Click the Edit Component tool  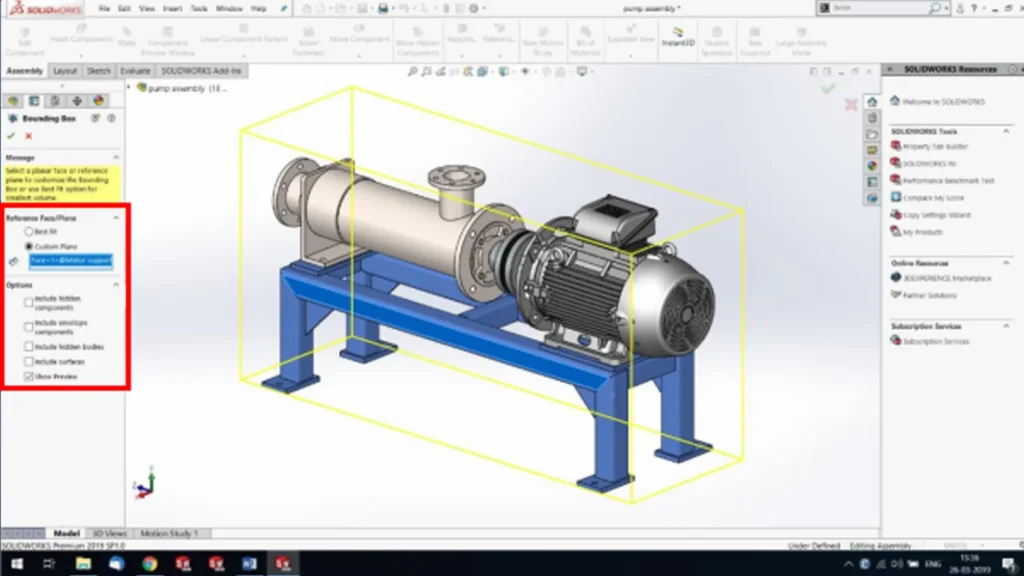pos(24,42)
